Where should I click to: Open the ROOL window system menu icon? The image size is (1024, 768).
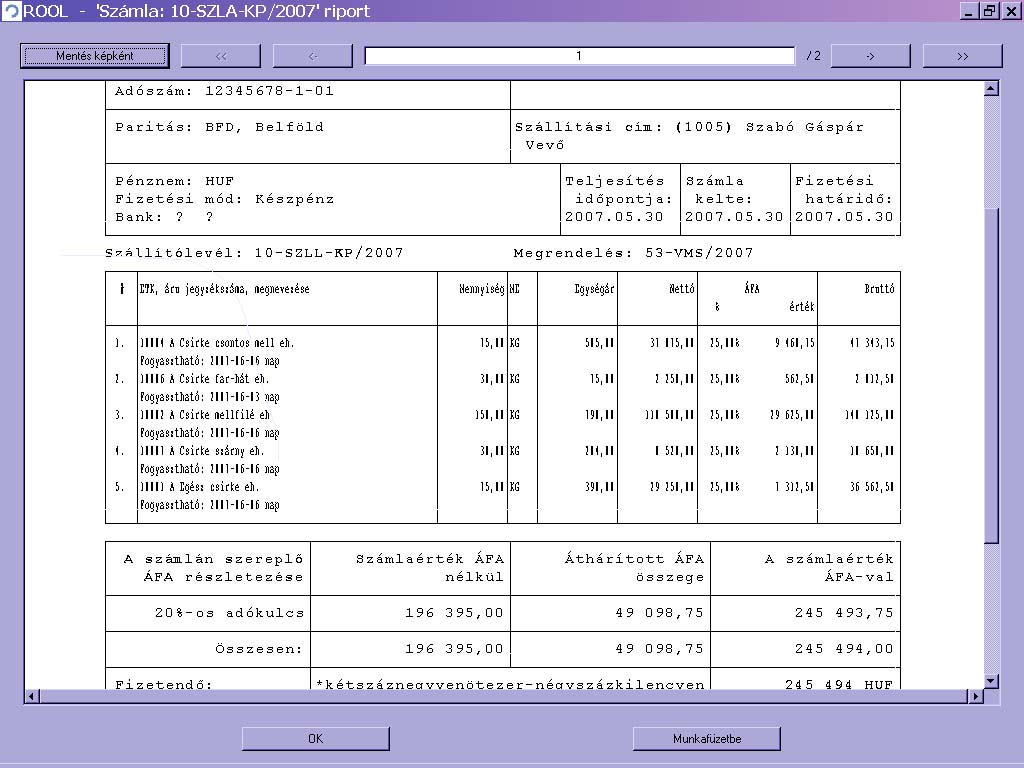coord(11,11)
